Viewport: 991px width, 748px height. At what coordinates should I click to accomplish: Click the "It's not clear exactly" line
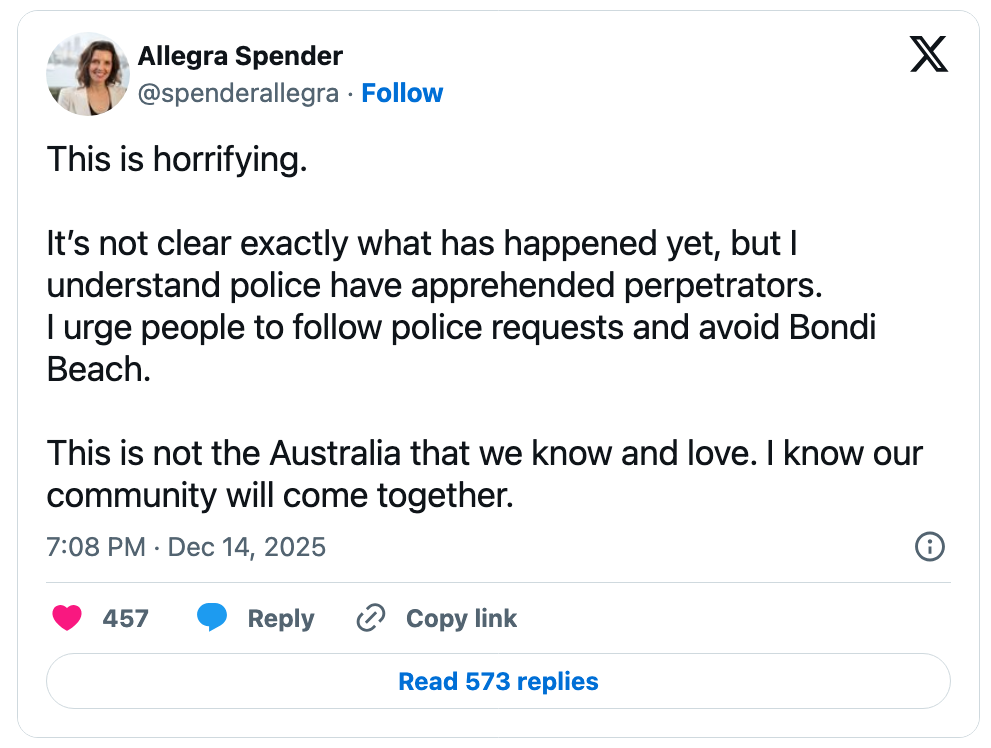click(x=422, y=244)
